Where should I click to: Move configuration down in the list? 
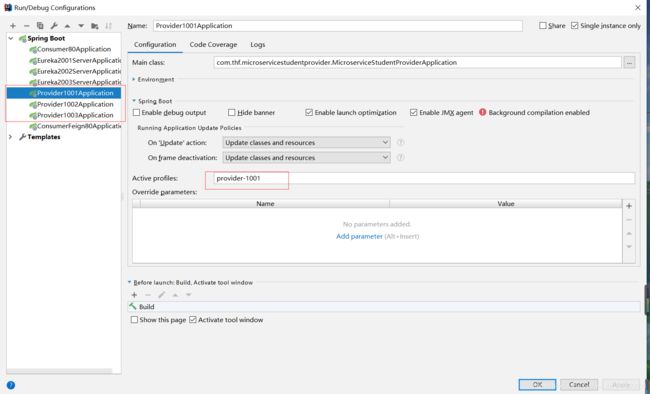coord(81,26)
